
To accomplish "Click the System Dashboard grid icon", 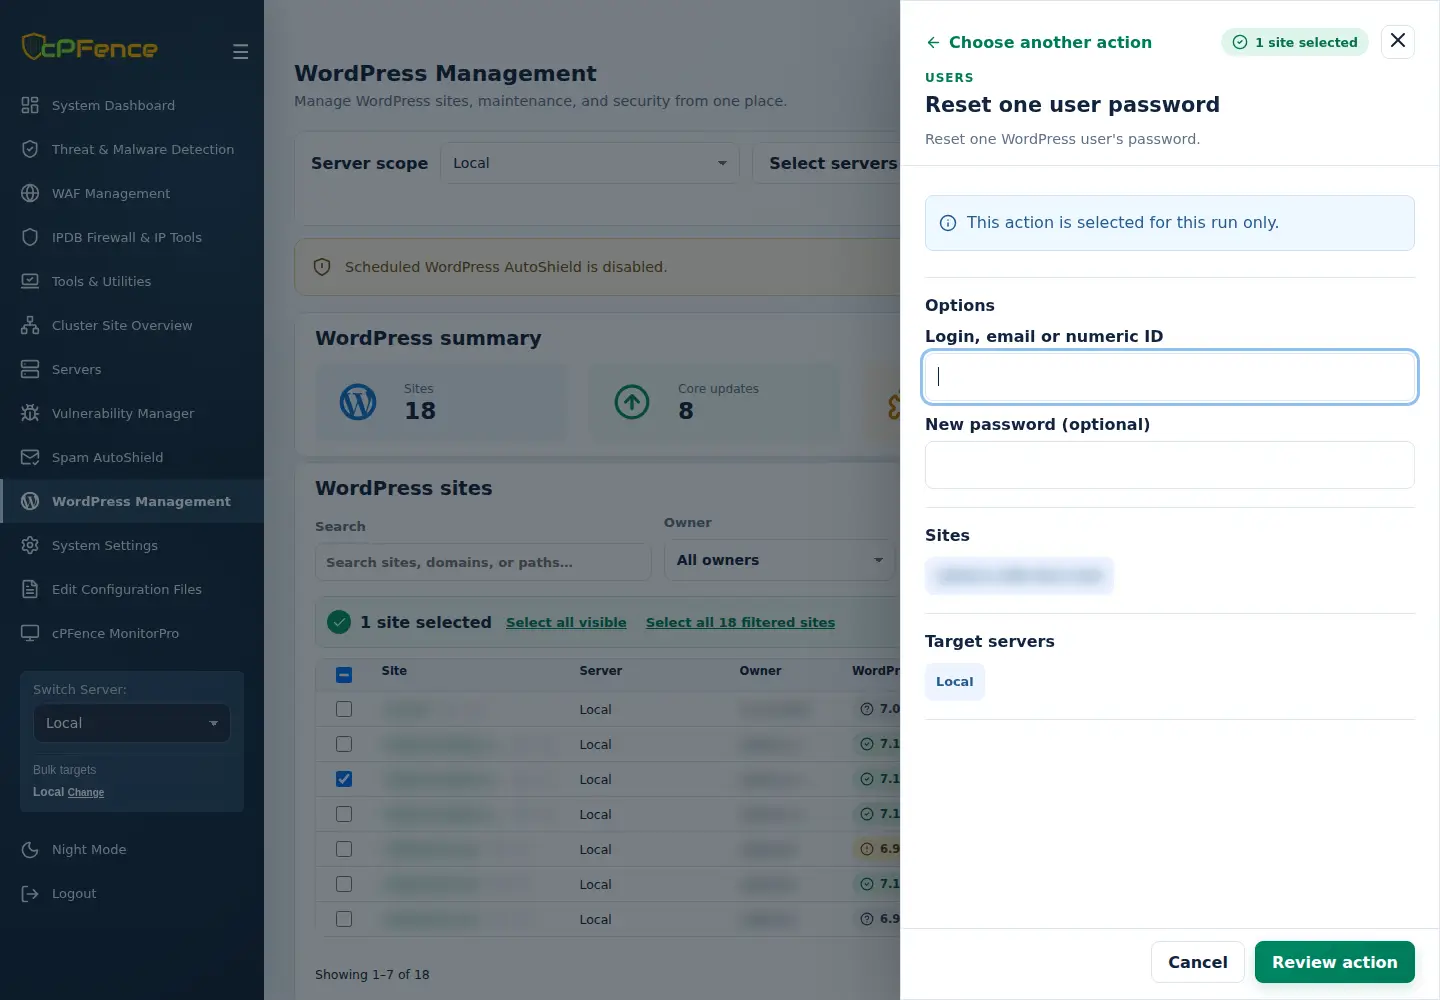I will click(30, 105).
